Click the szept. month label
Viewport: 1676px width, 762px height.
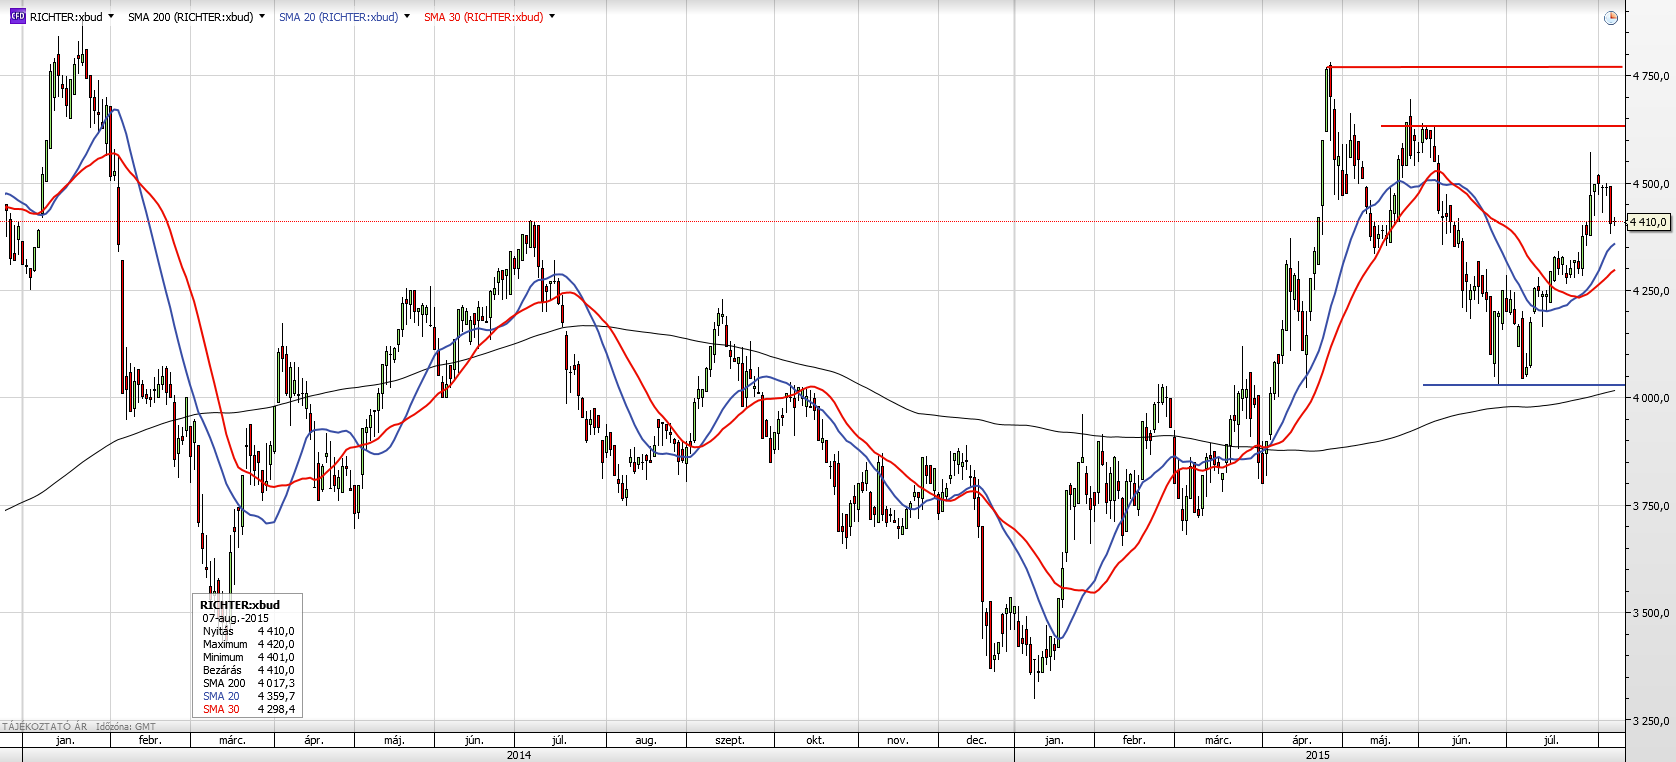730,740
